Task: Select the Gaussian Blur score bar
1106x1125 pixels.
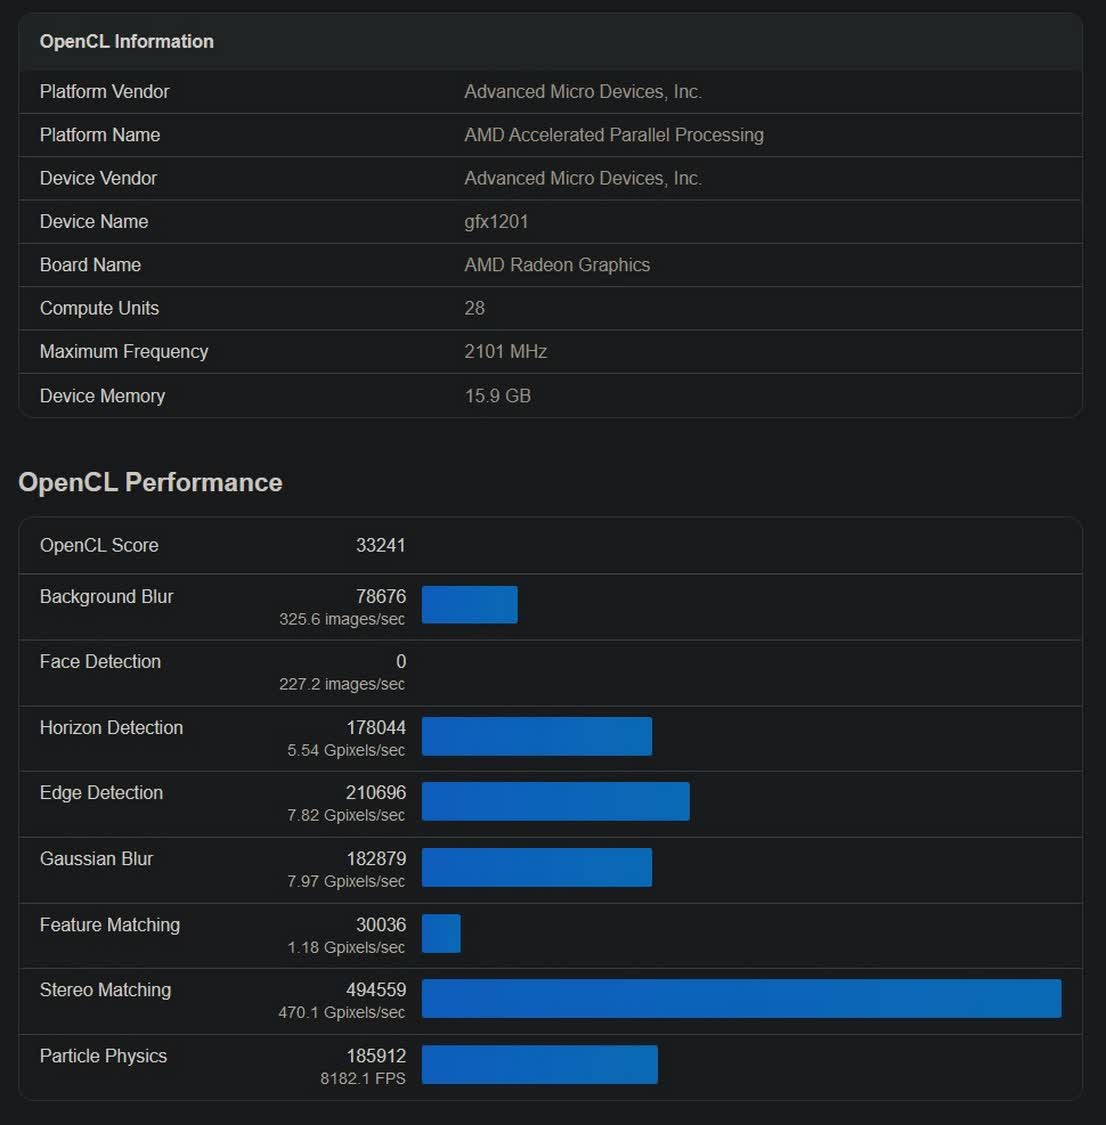Action: [536, 867]
